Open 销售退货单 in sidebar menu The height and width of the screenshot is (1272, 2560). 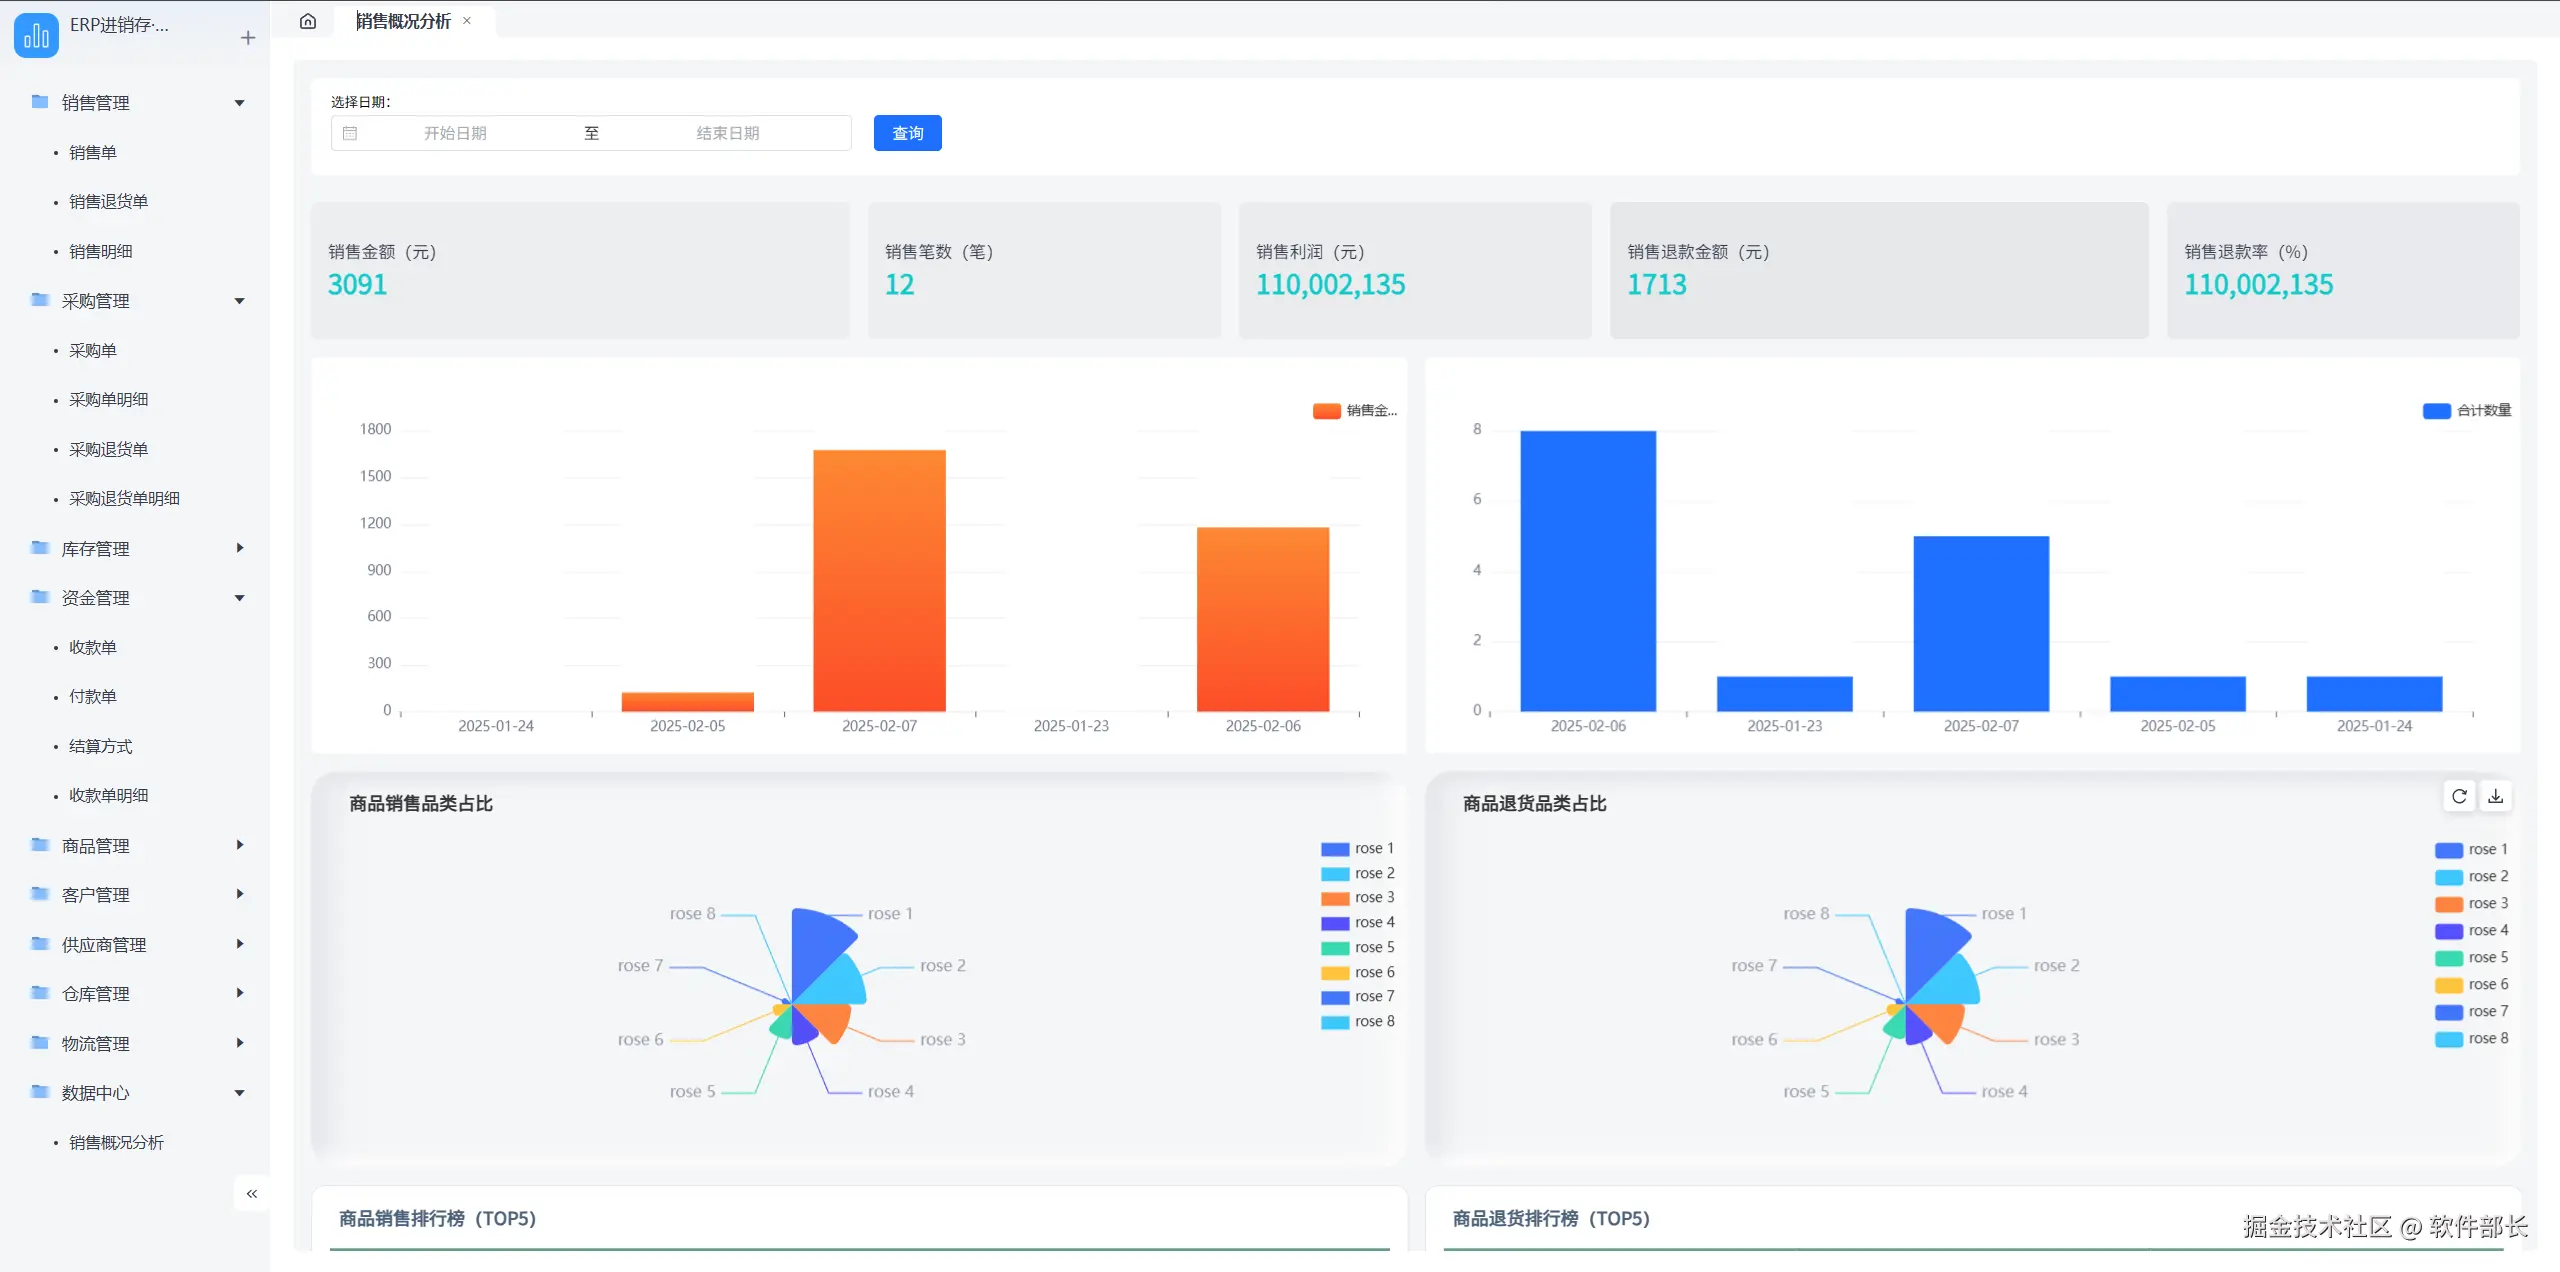[108, 202]
